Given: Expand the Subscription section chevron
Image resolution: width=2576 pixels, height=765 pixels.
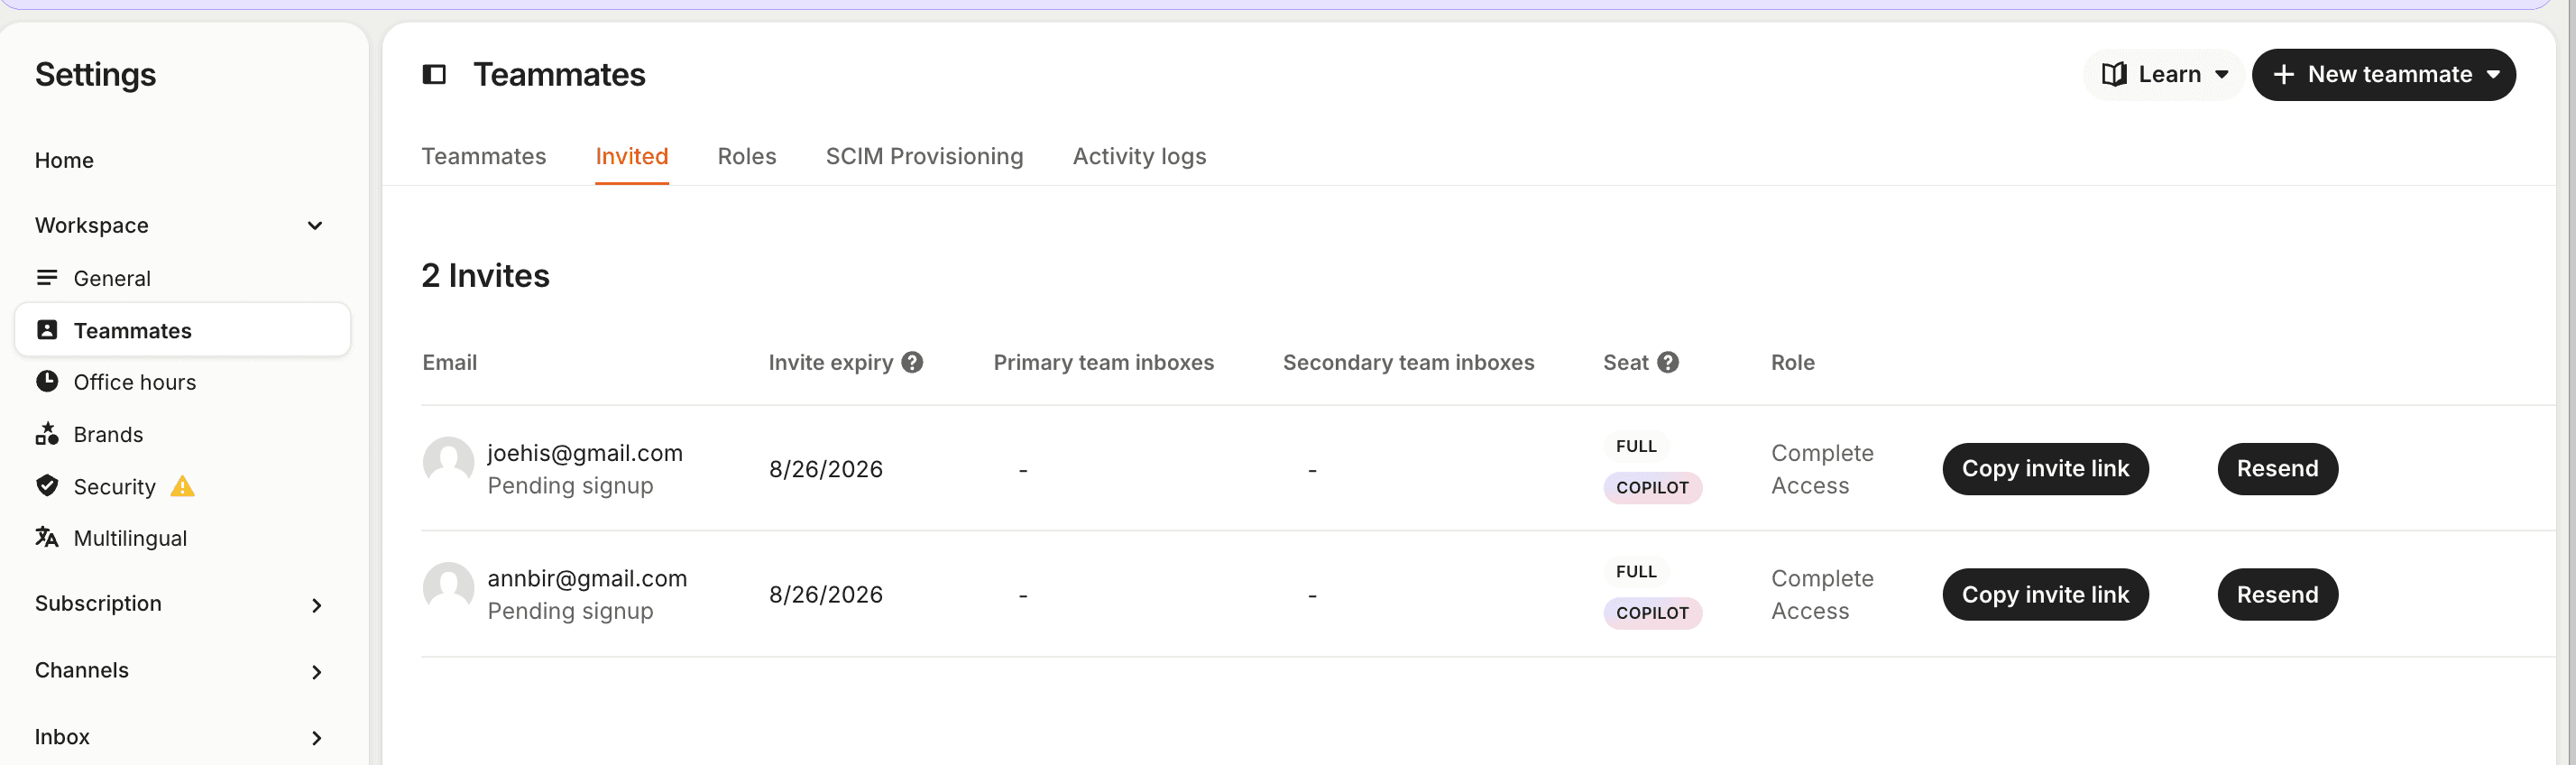Looking at the screenshot, I should pyautogui.click(x=316, y=605).
